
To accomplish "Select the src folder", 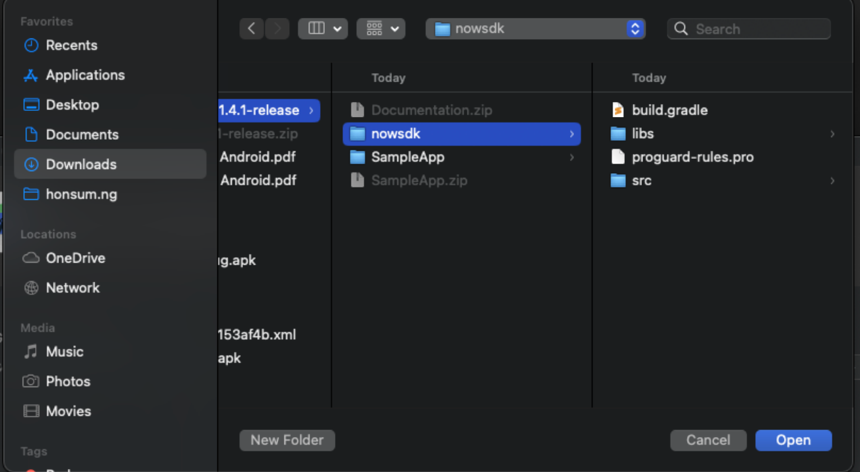I will (723, 180).
